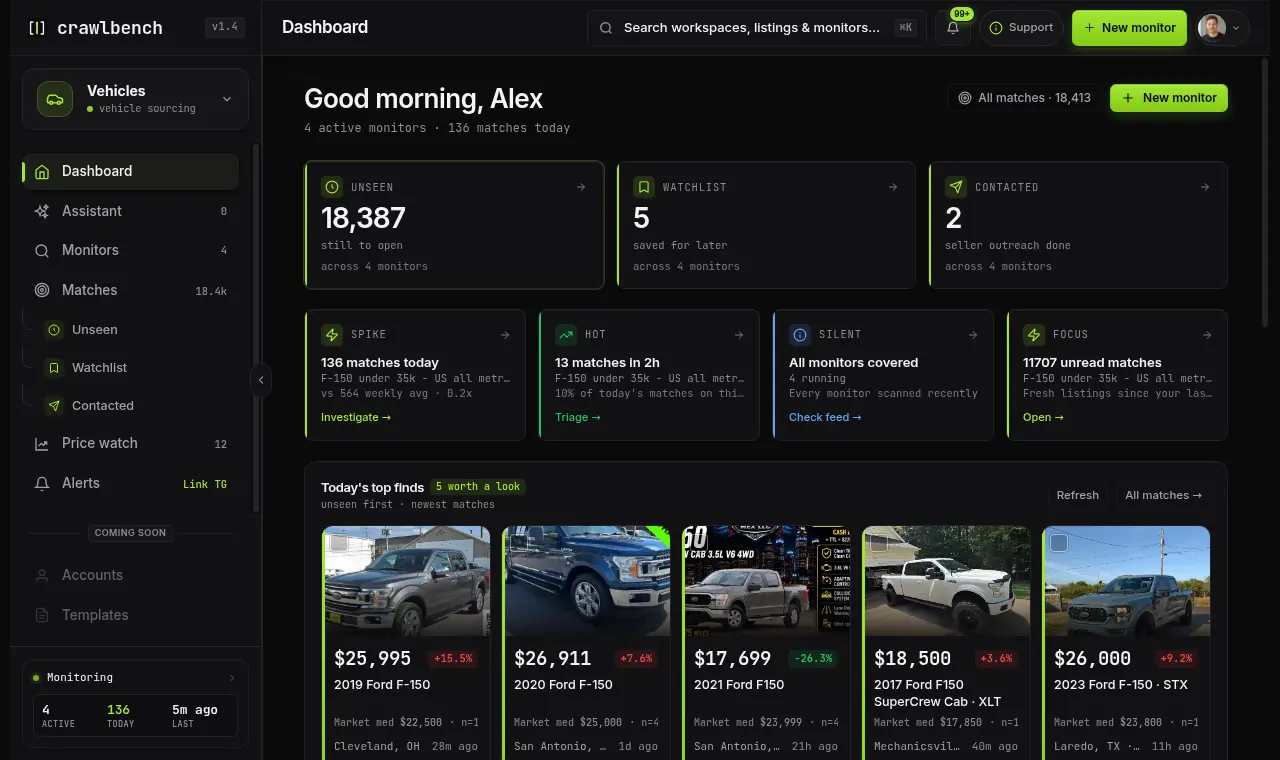Click the Unseen clock icon in sidebar
Screen dimensions: 1280x760
[x=54, y=329]
